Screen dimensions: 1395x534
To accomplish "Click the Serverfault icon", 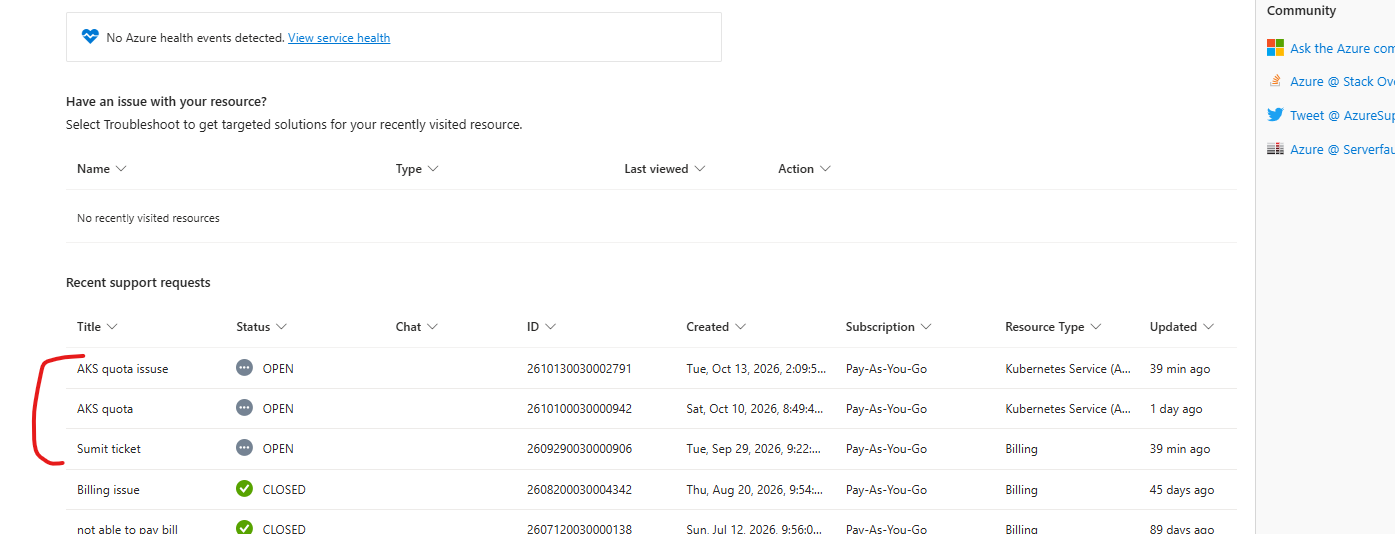I will click(x=1275, y=149).
